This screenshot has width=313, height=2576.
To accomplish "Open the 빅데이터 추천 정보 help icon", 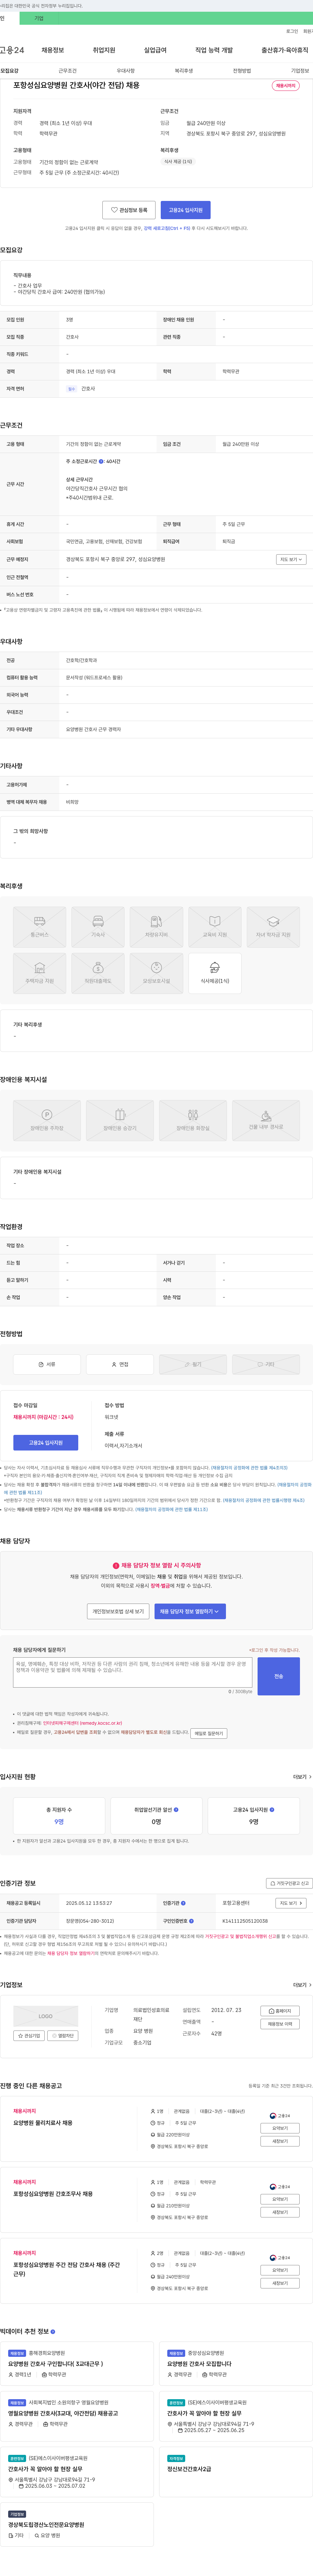I will pyautogui.click(x=53, y=2331).
